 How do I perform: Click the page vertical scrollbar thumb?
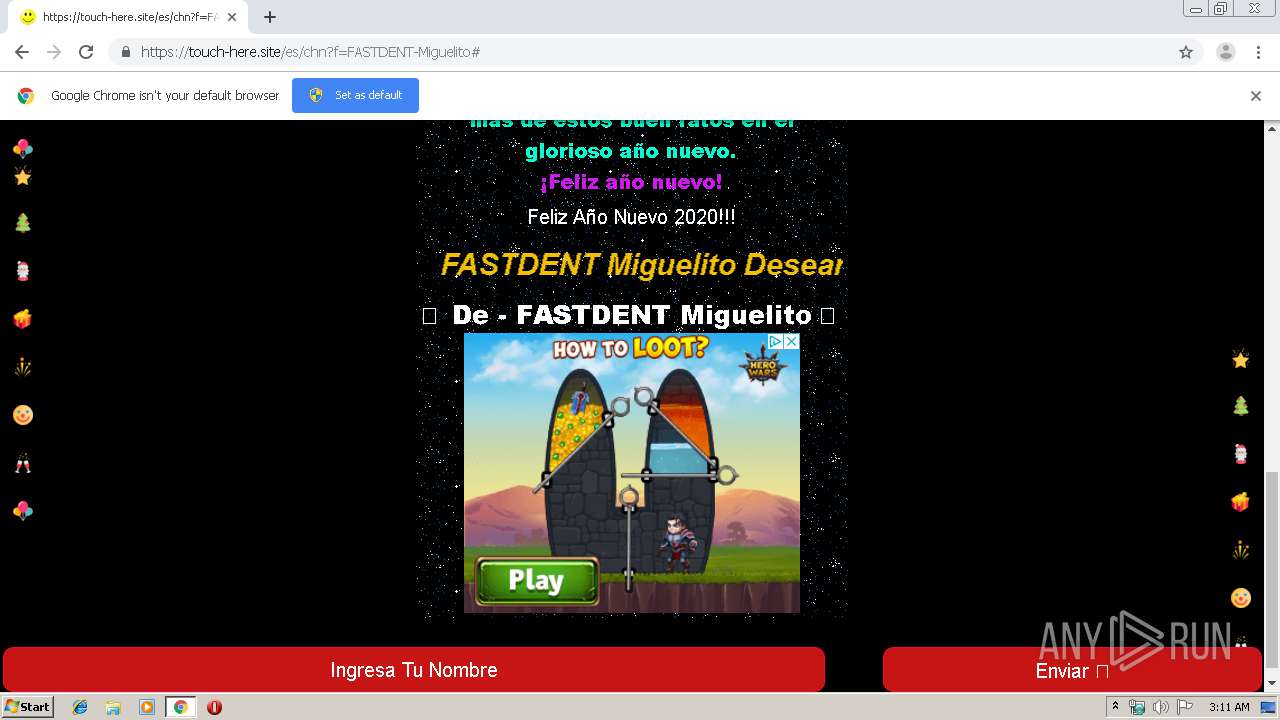click(1272, 568)
